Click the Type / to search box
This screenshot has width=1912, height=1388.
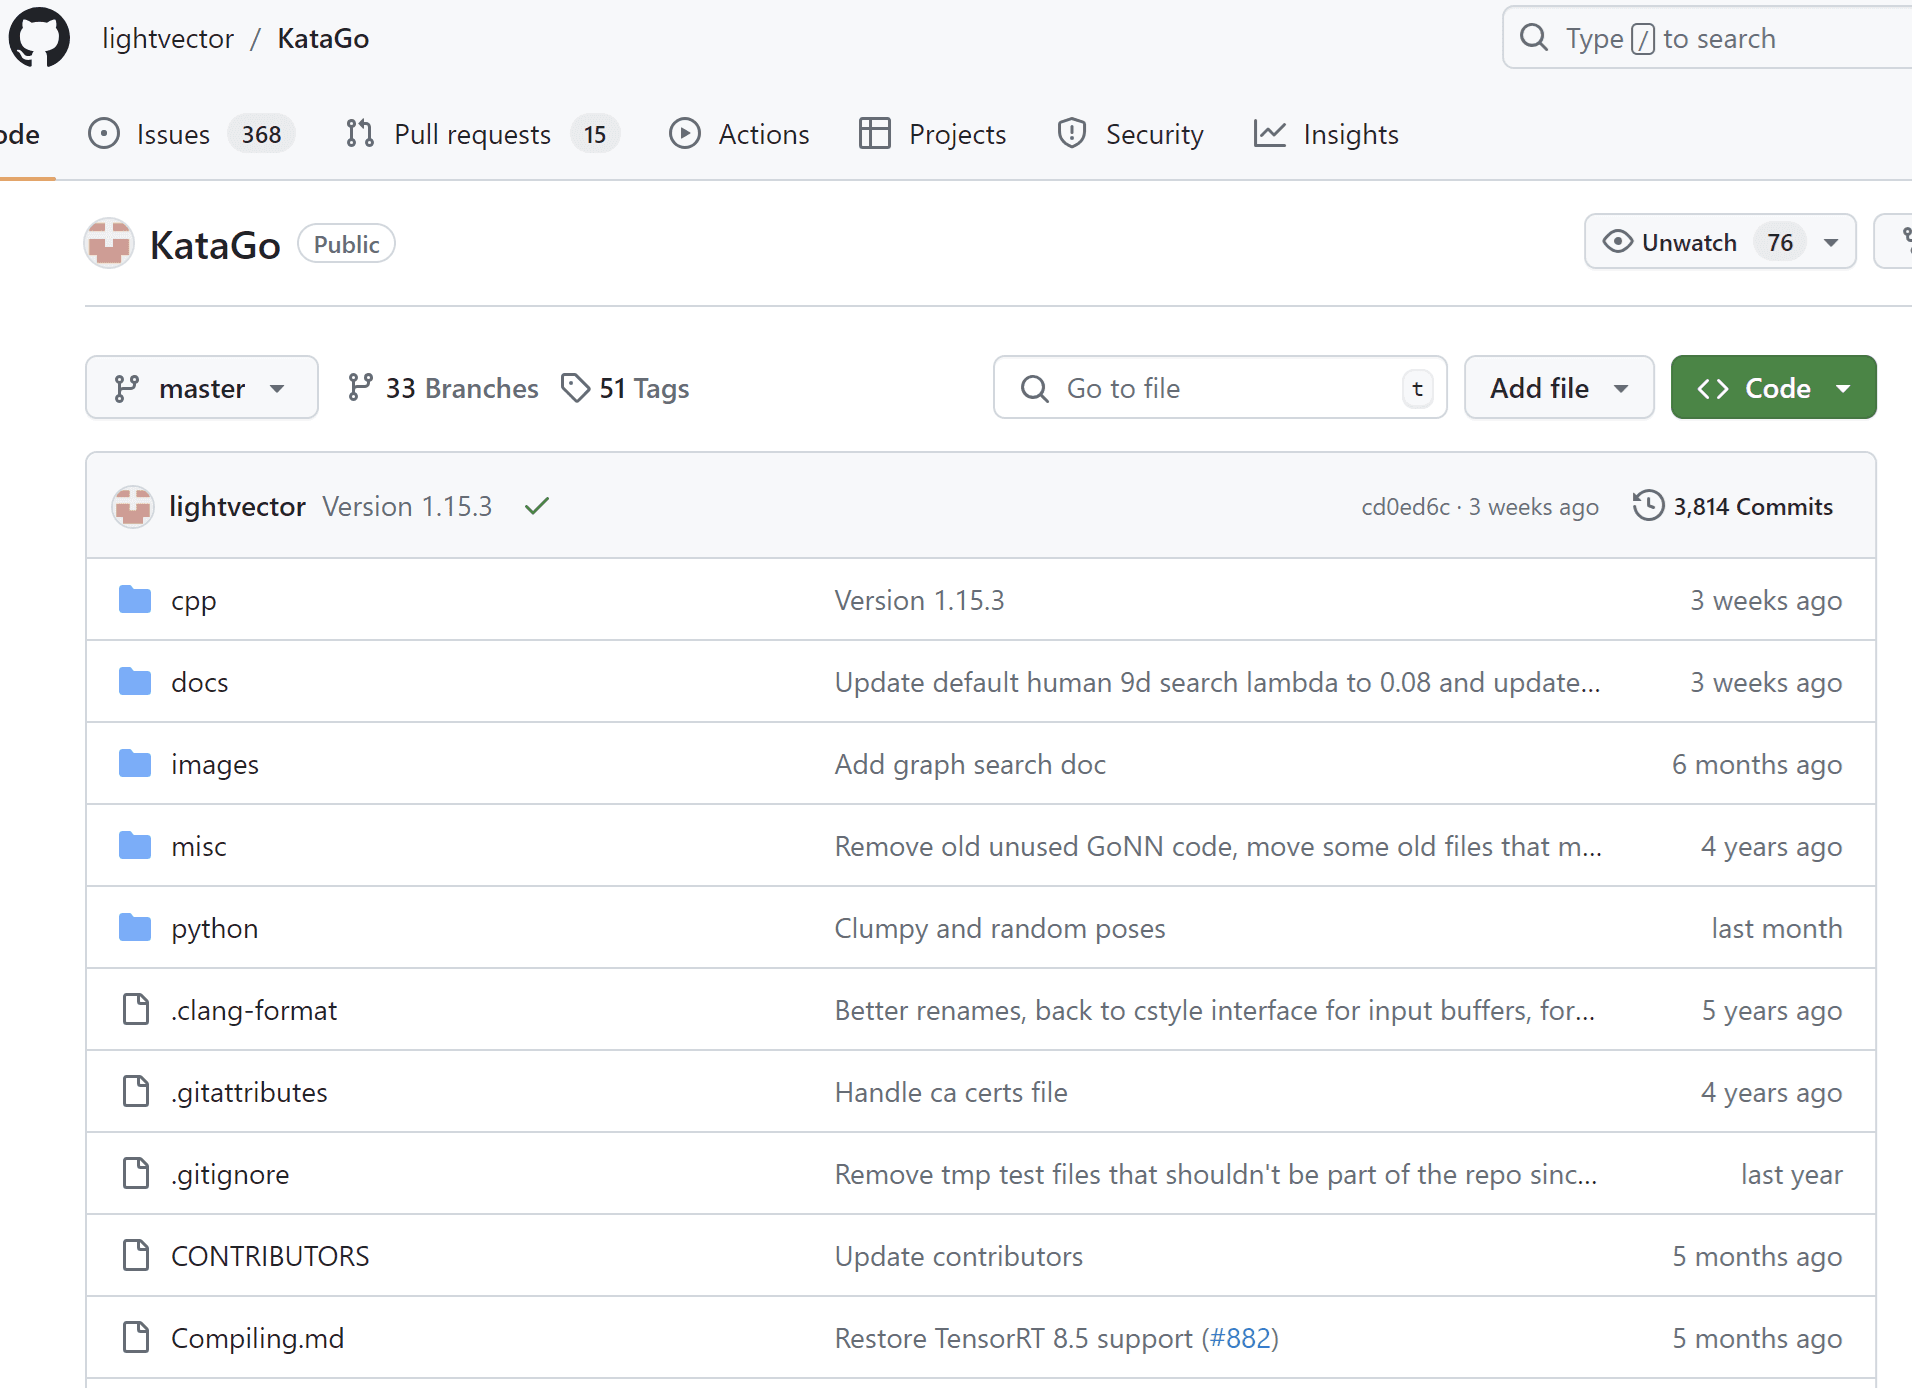point(1707,38)
